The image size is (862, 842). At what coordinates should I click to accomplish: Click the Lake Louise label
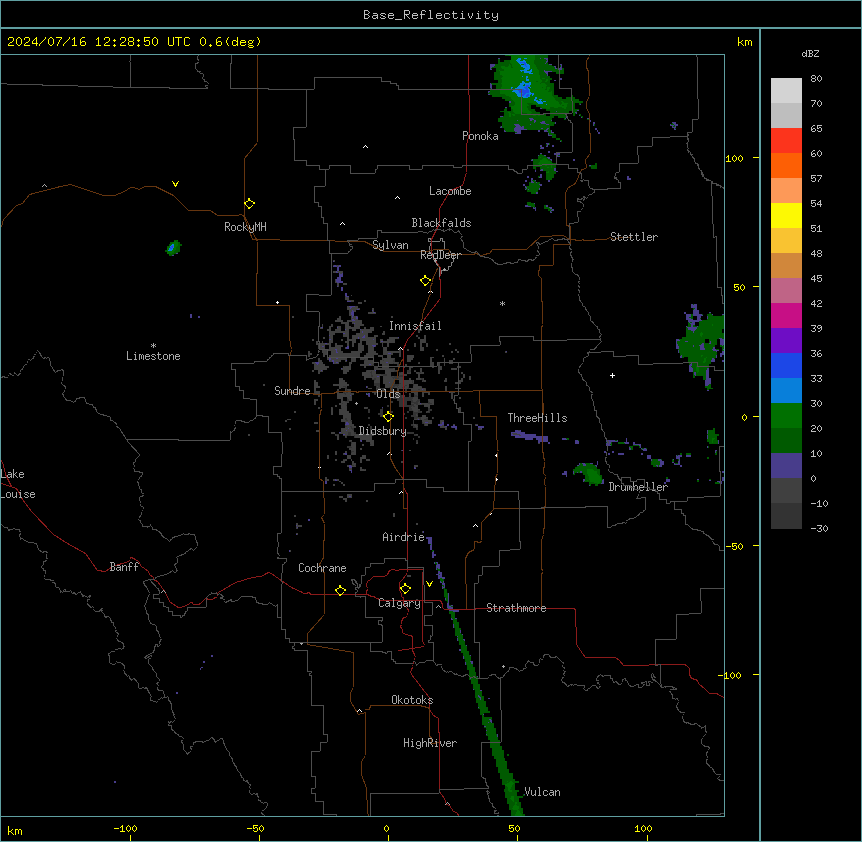click(x=18, y=484)
